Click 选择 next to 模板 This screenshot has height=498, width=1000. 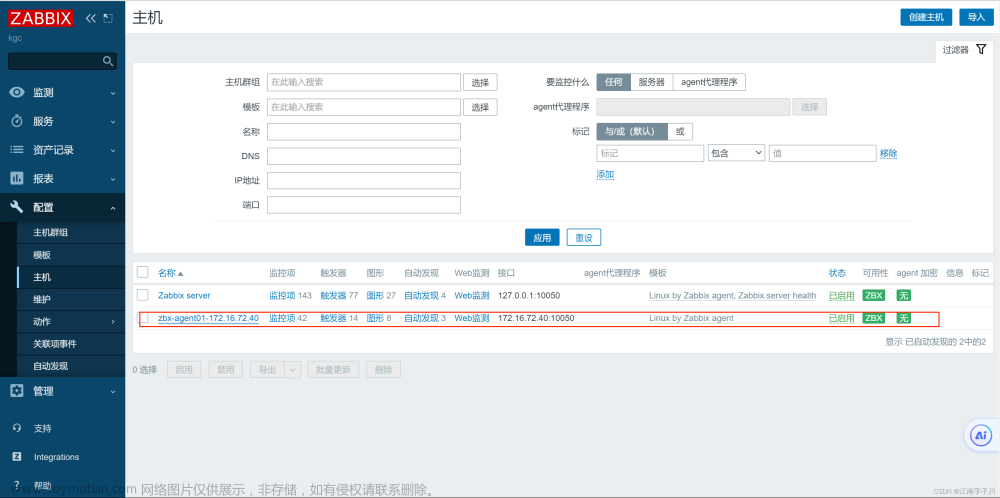point(480,107)
